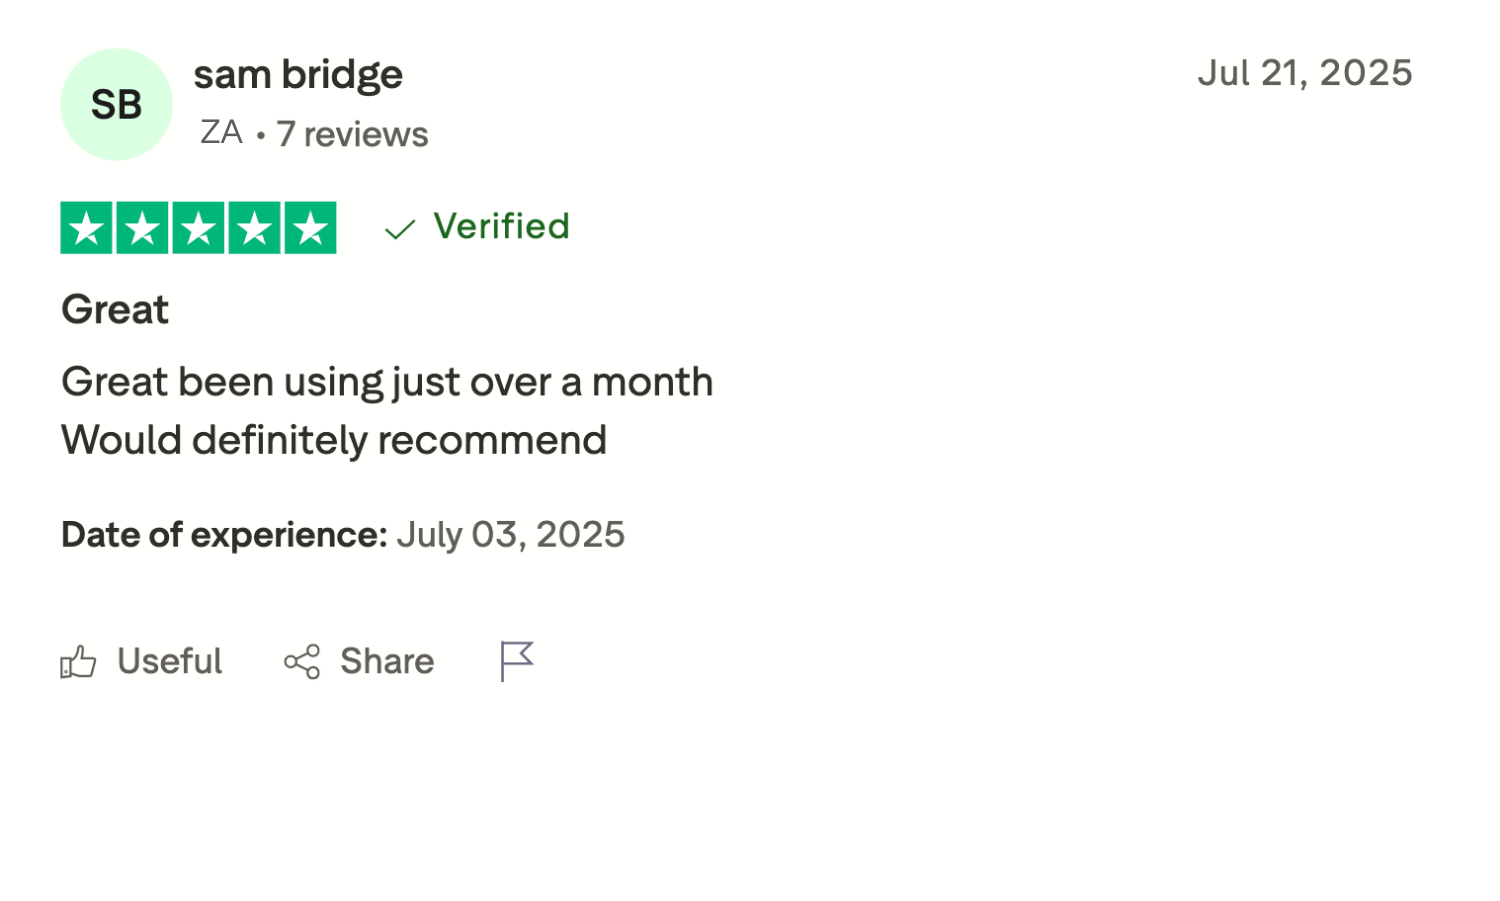The image size is (1500, 901).
Task: Click the Share label text
Action: [387, 662]
